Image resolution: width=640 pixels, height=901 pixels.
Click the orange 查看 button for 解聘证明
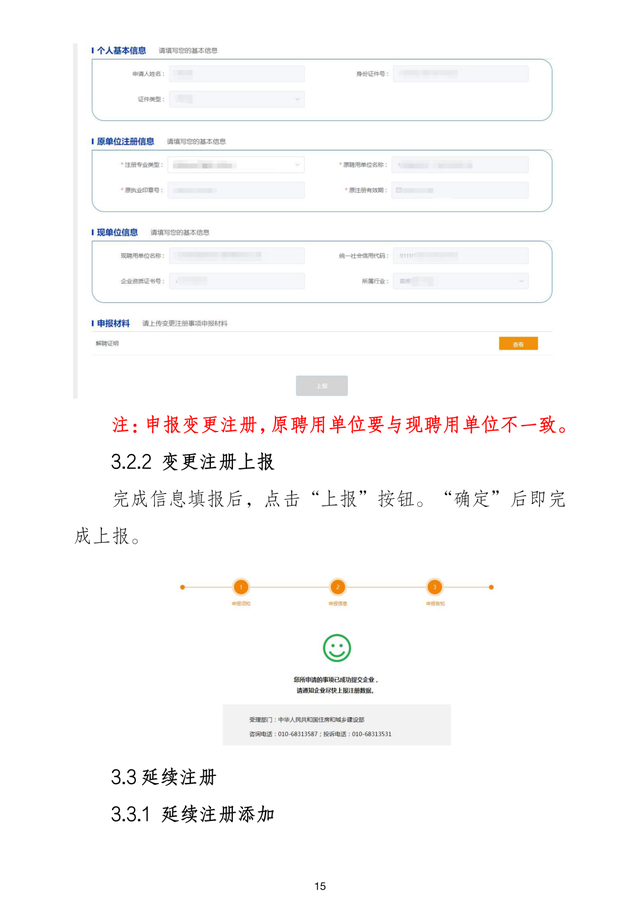tap(518, 344)
